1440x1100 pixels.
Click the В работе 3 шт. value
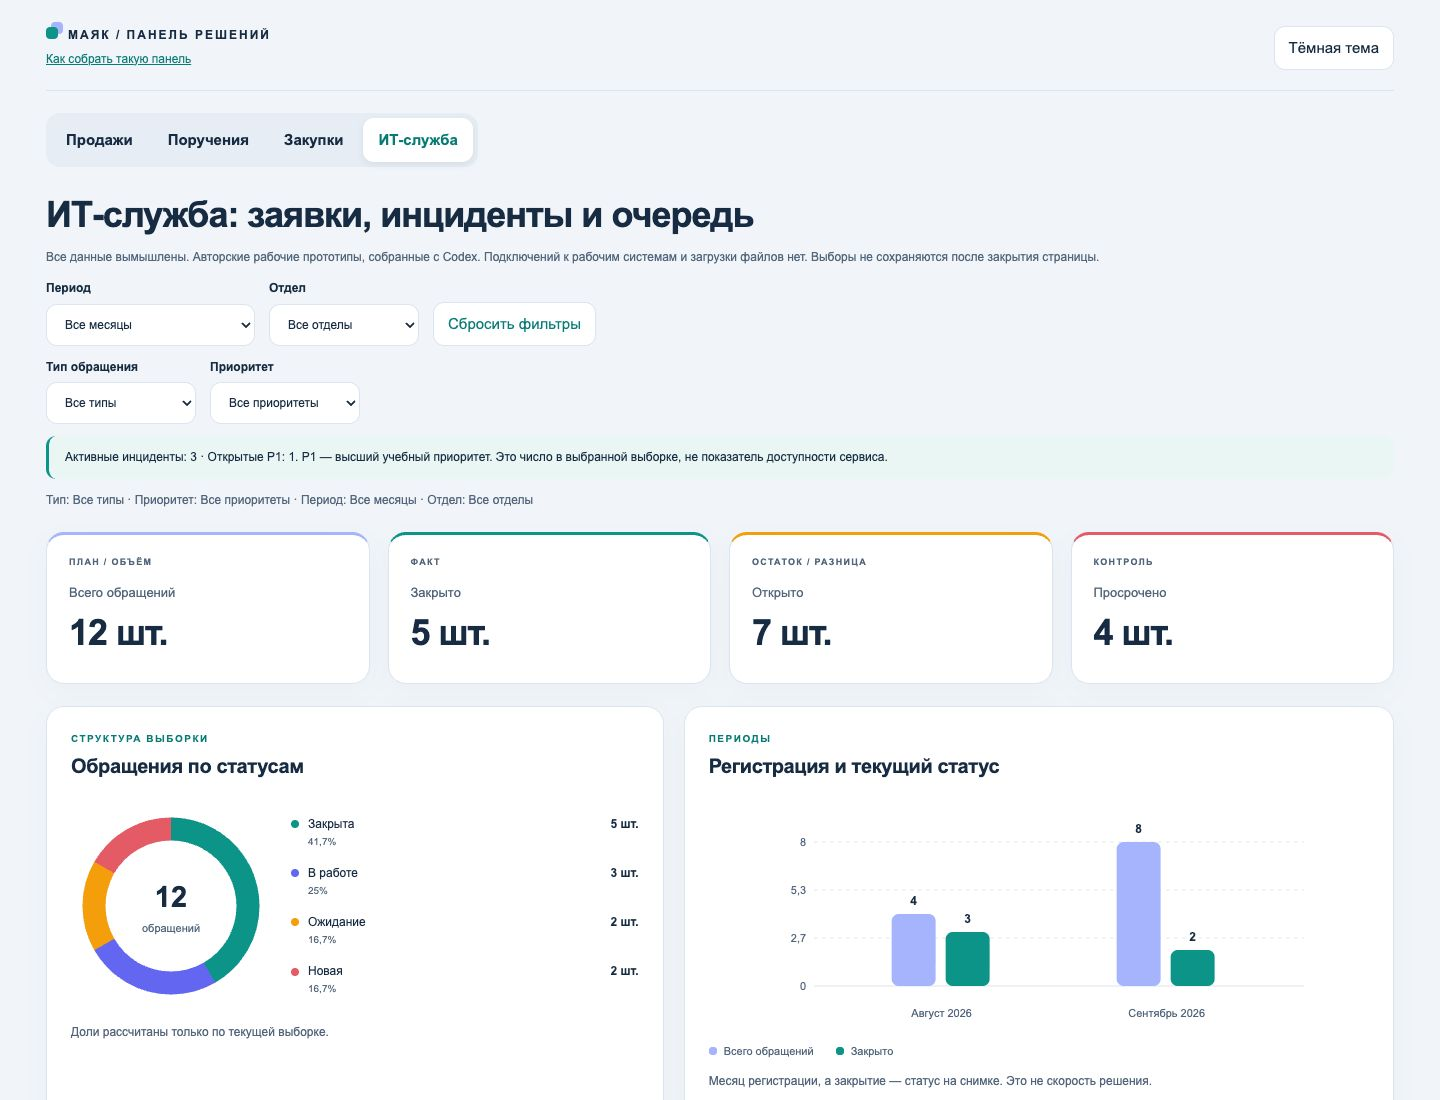pos(624,873)
